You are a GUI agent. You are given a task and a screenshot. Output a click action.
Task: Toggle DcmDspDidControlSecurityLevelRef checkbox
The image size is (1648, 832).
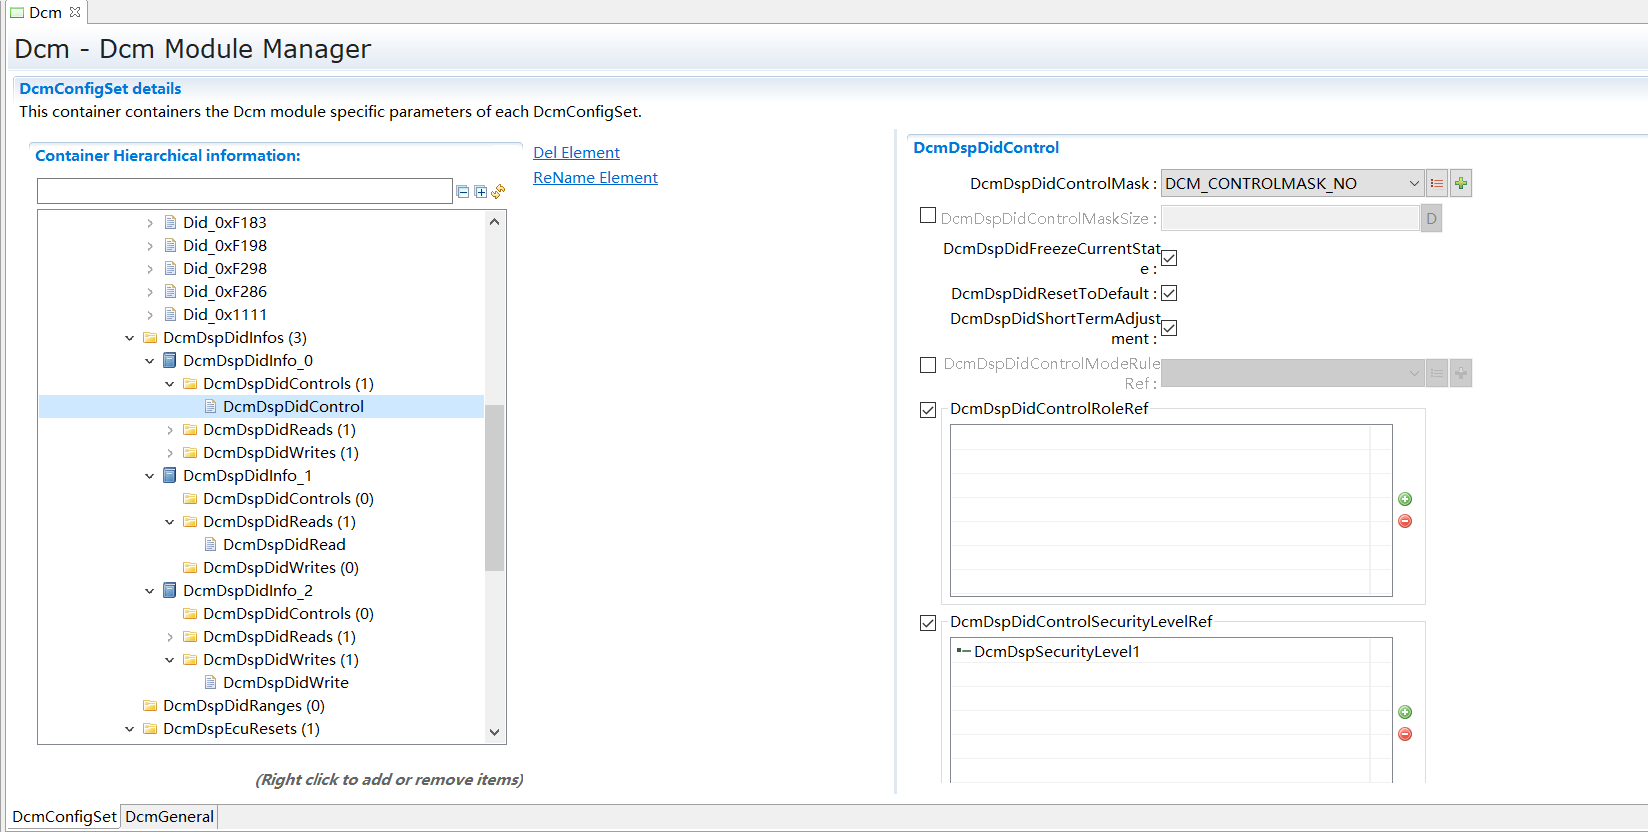928,623
